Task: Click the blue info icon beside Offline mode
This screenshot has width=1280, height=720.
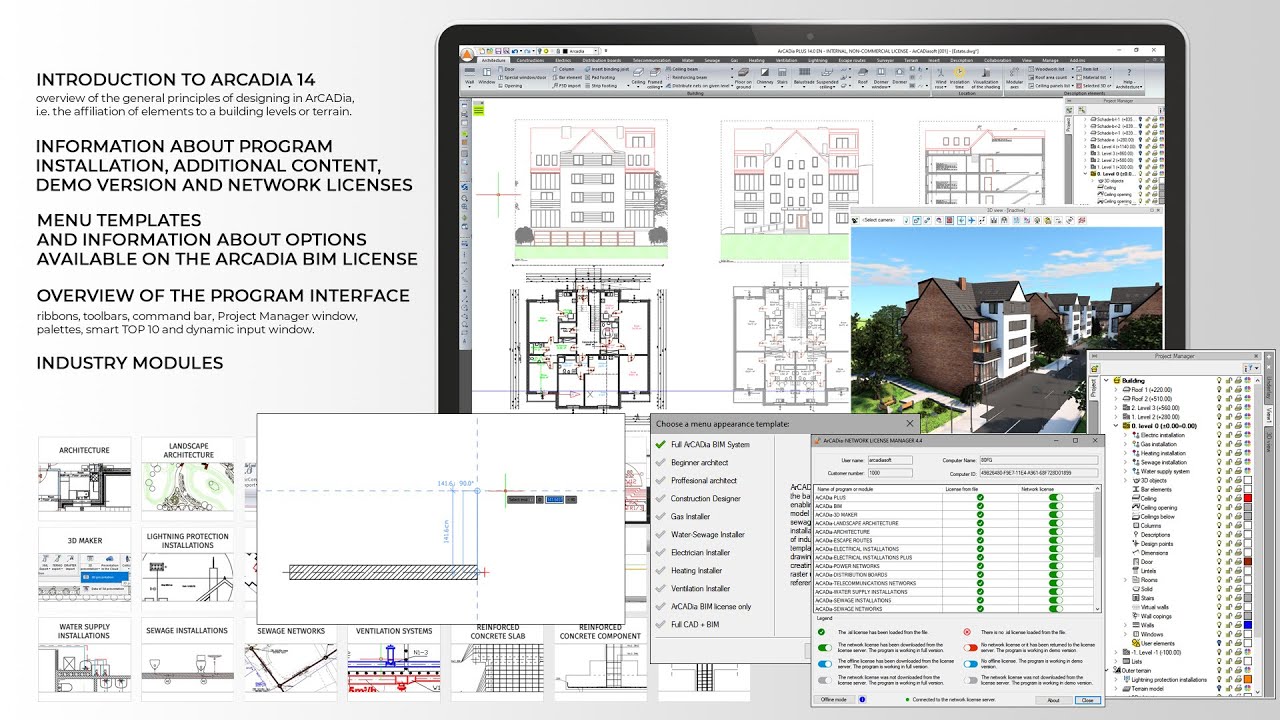Action: (862, 699)
